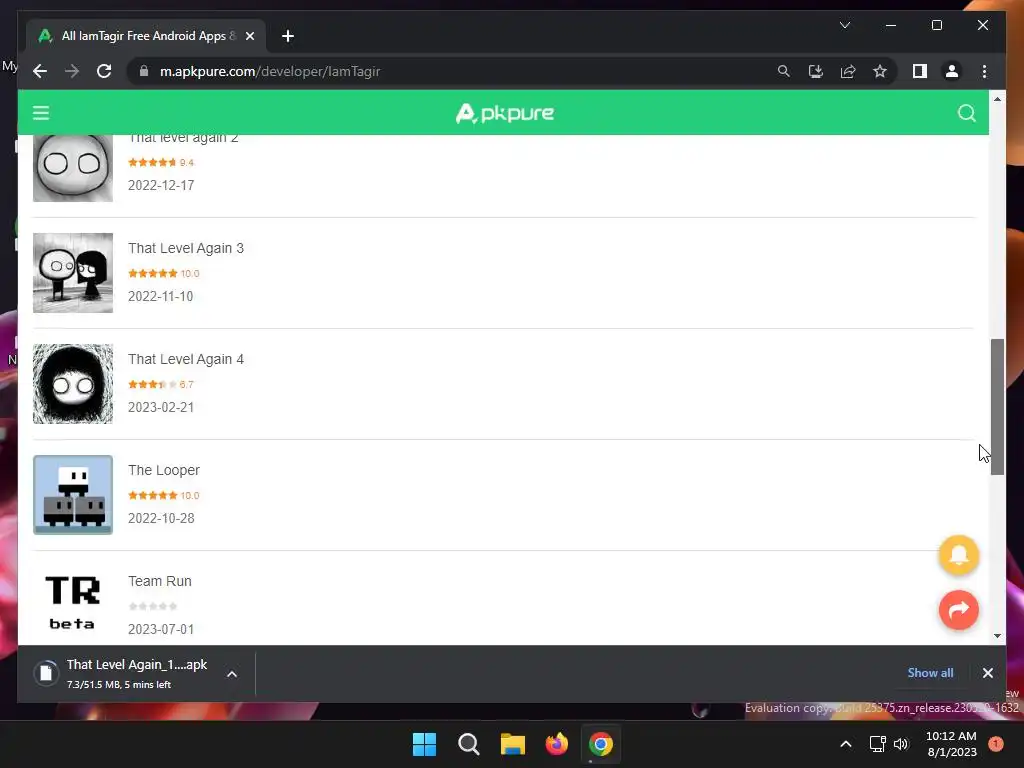Open the Chrome profile menu

point(952,71)
